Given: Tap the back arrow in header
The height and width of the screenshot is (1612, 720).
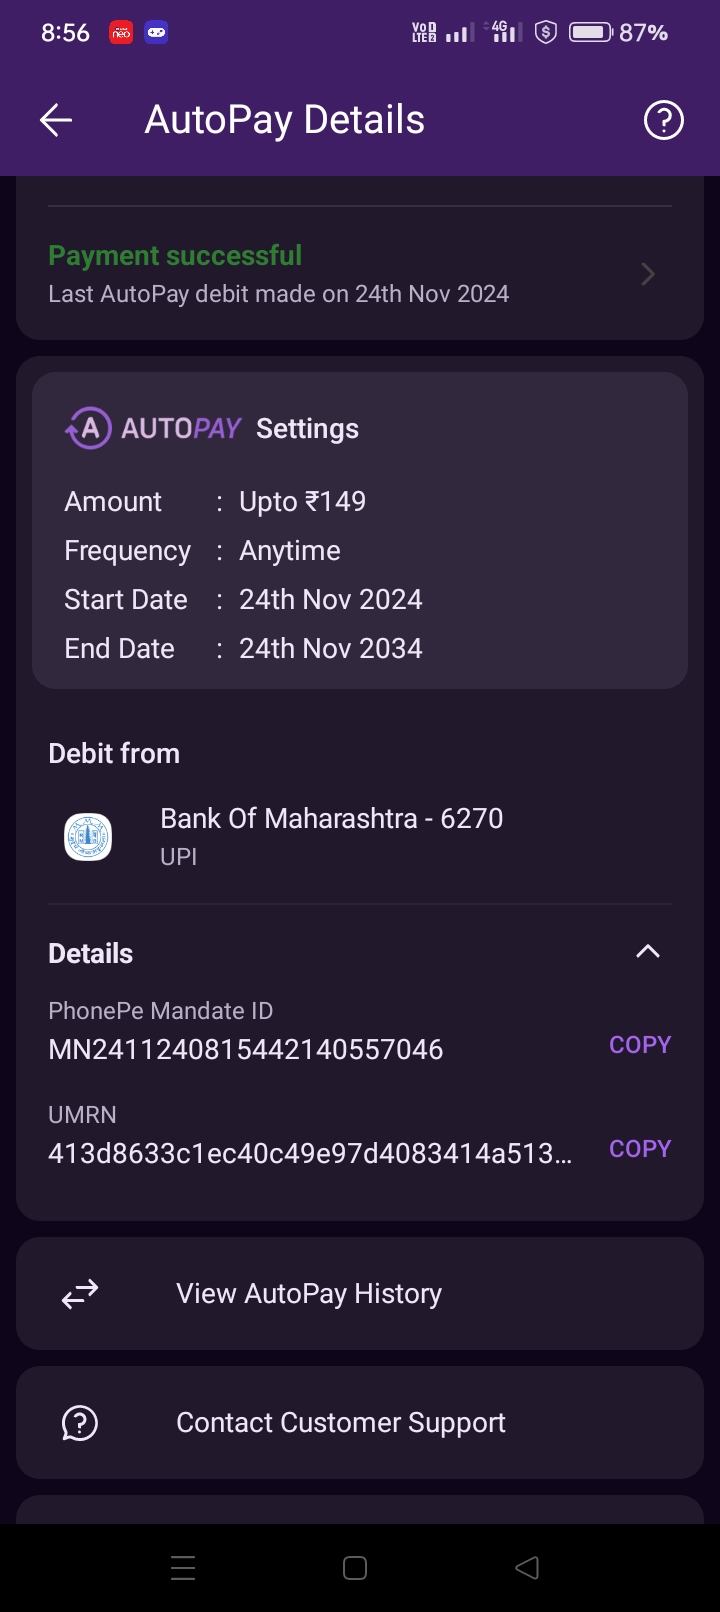Looking at the screenshot, I should point(56,121).
